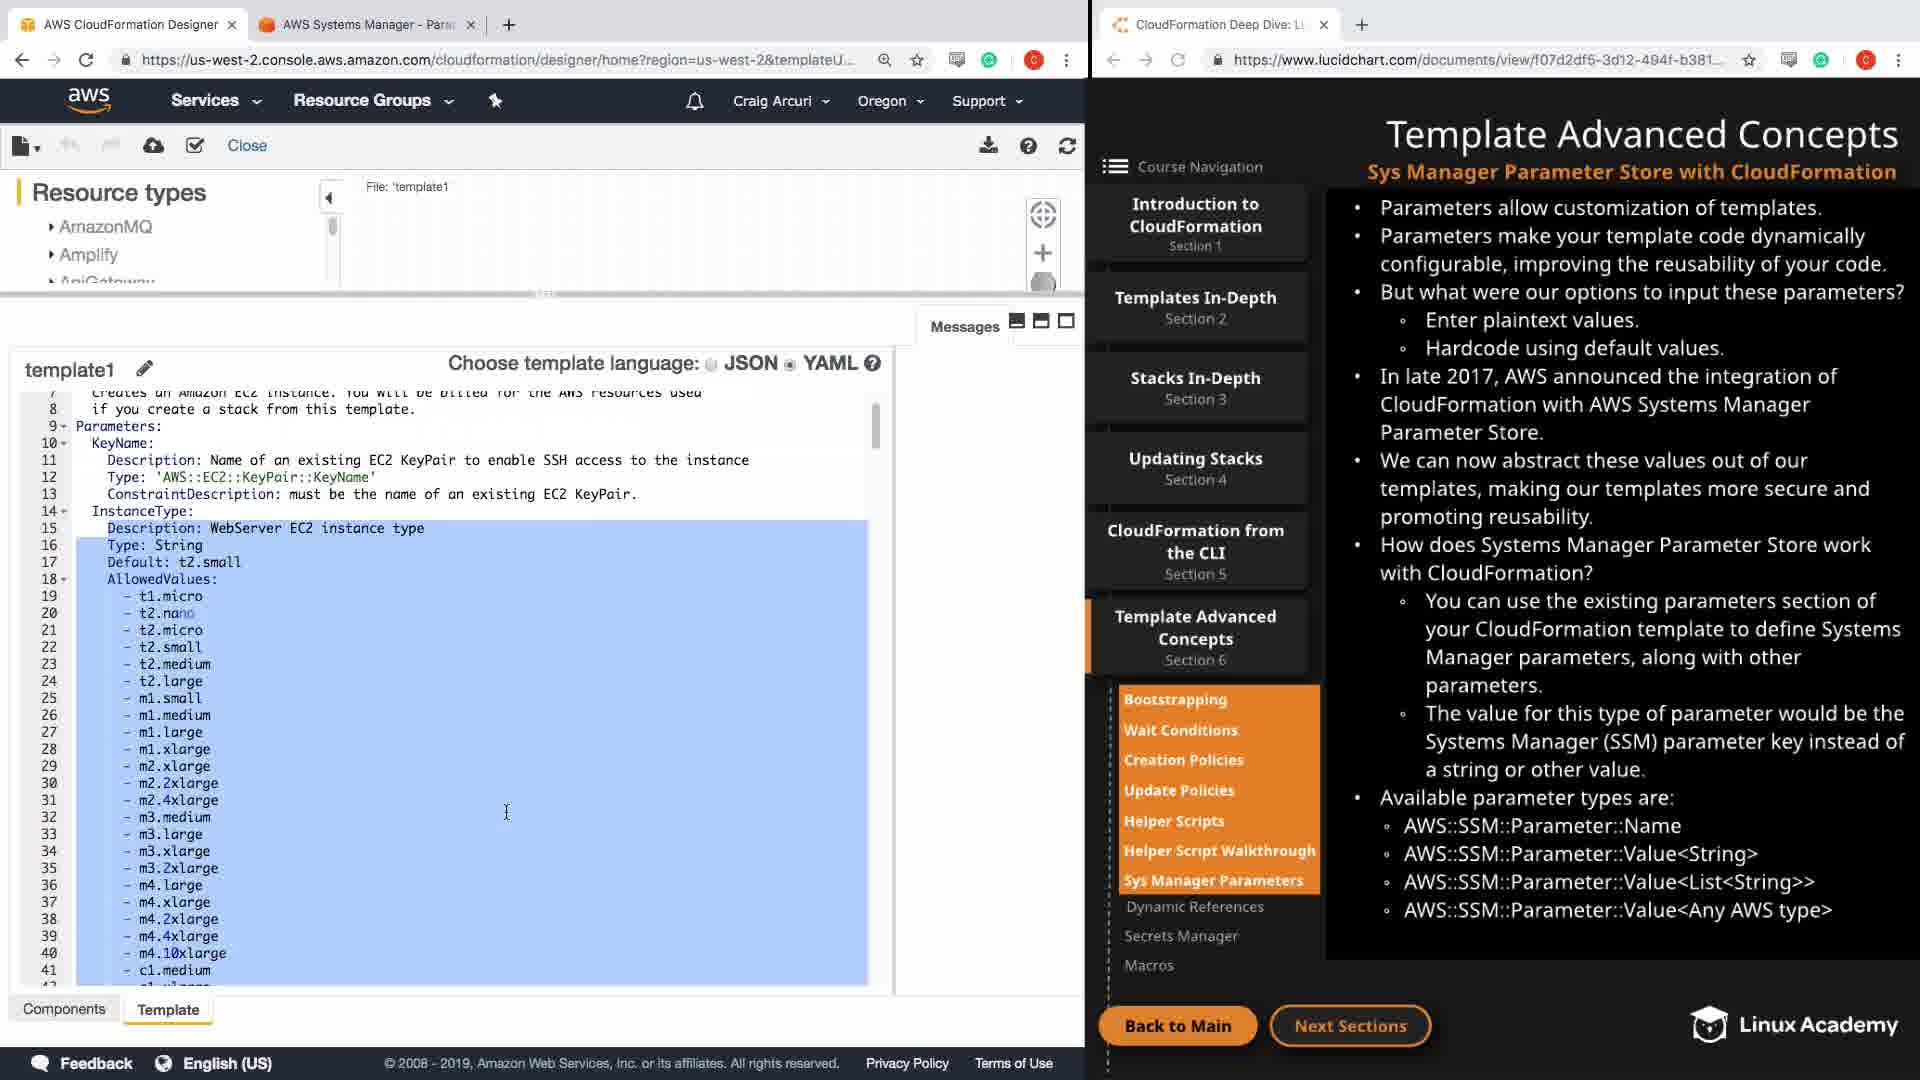The image size is (1920, 1080).
Task: Open Dynamic References in course navigation
Action: tap(1194, 907)
